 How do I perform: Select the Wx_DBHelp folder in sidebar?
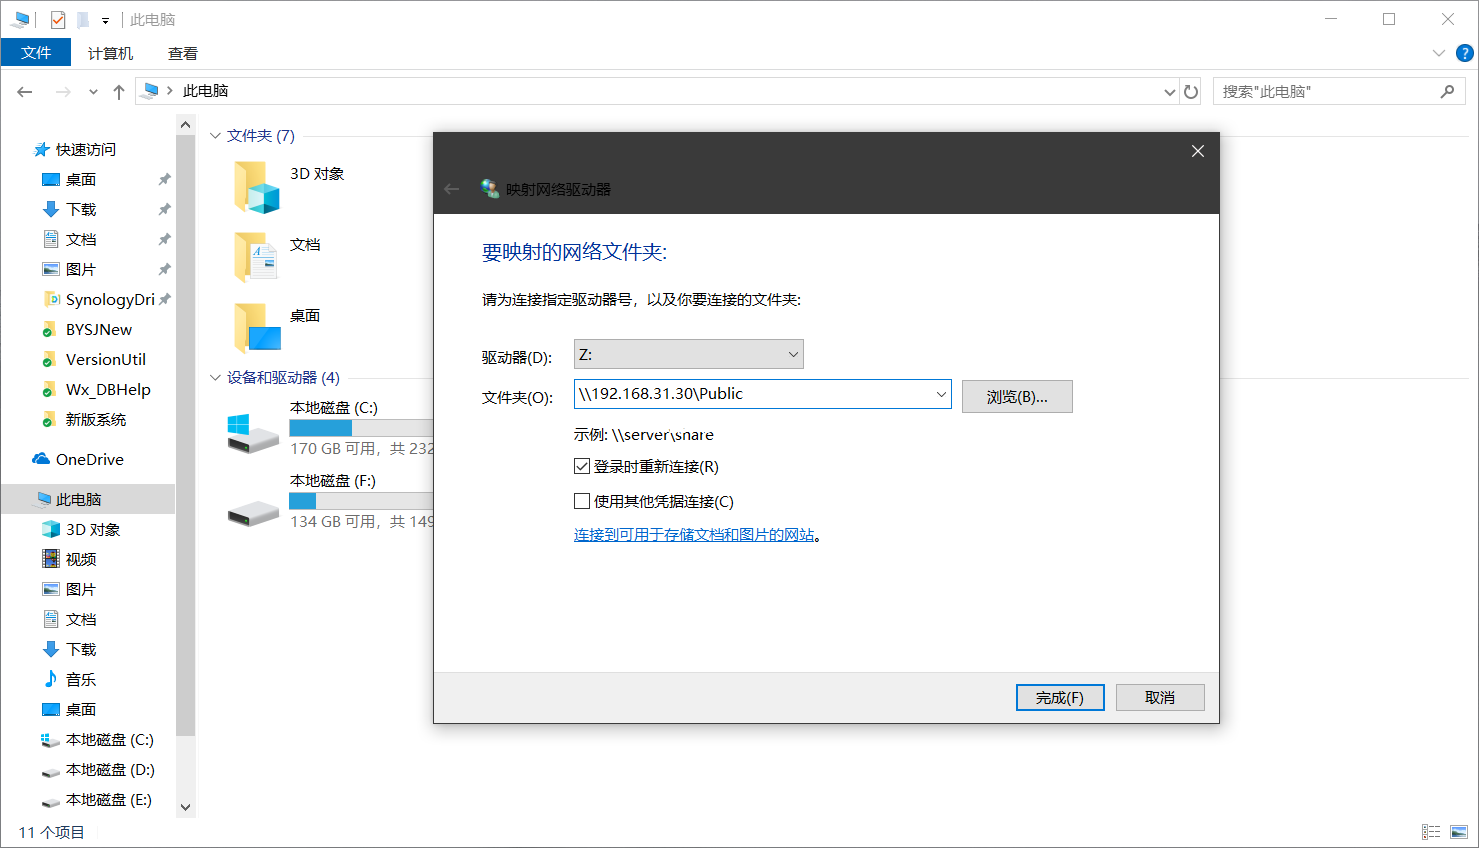(x=108, y=390)
